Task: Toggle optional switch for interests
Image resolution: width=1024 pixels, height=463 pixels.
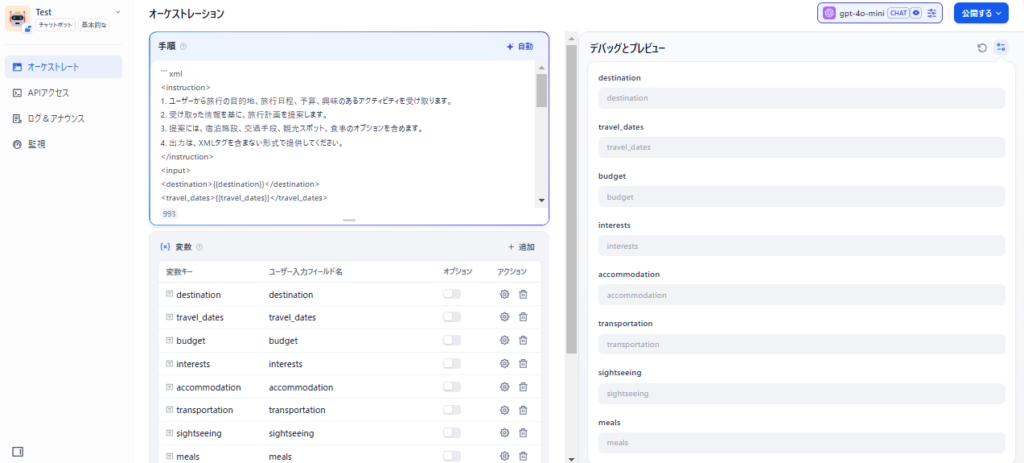Action: click(x=452, y=363)
